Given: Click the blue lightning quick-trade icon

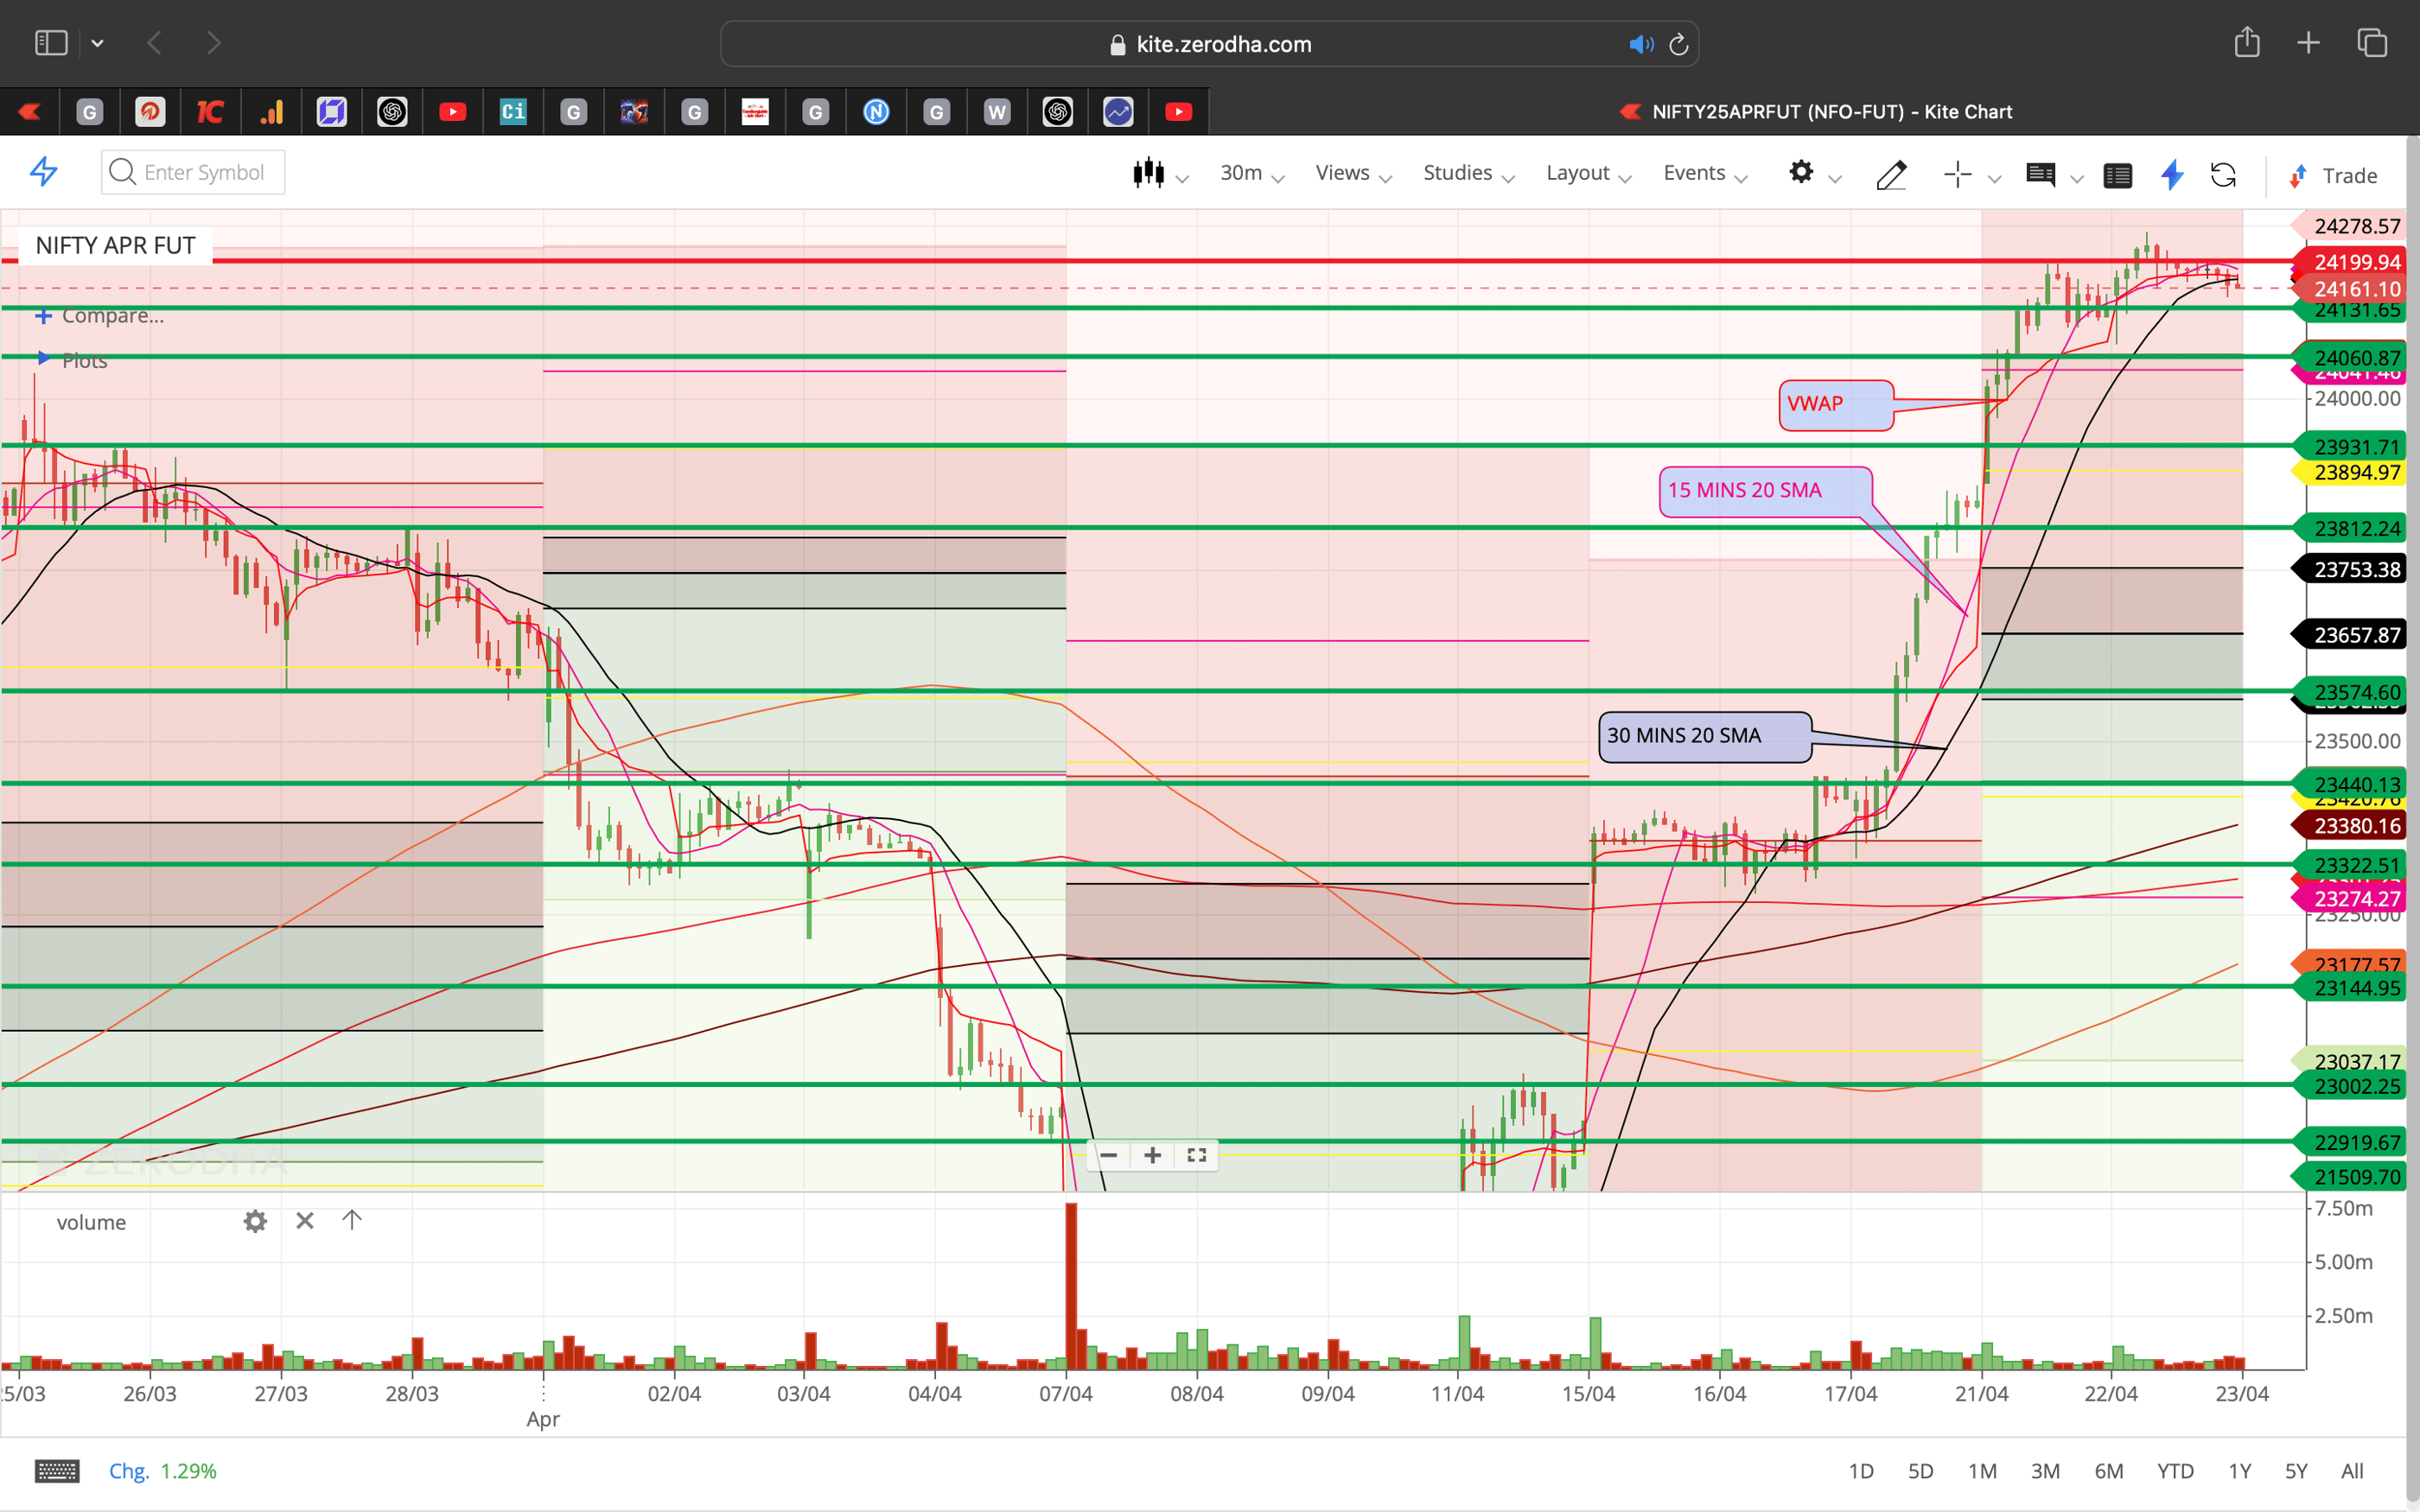Looking at the screenshot, I should click(x=2172, y=175).
